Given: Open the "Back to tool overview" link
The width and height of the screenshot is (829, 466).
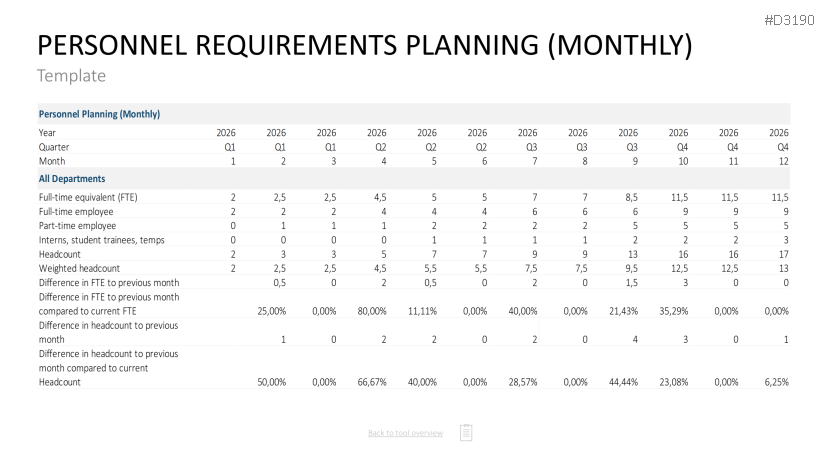Looking at the screenshot, I should click(x=405, y=433).
